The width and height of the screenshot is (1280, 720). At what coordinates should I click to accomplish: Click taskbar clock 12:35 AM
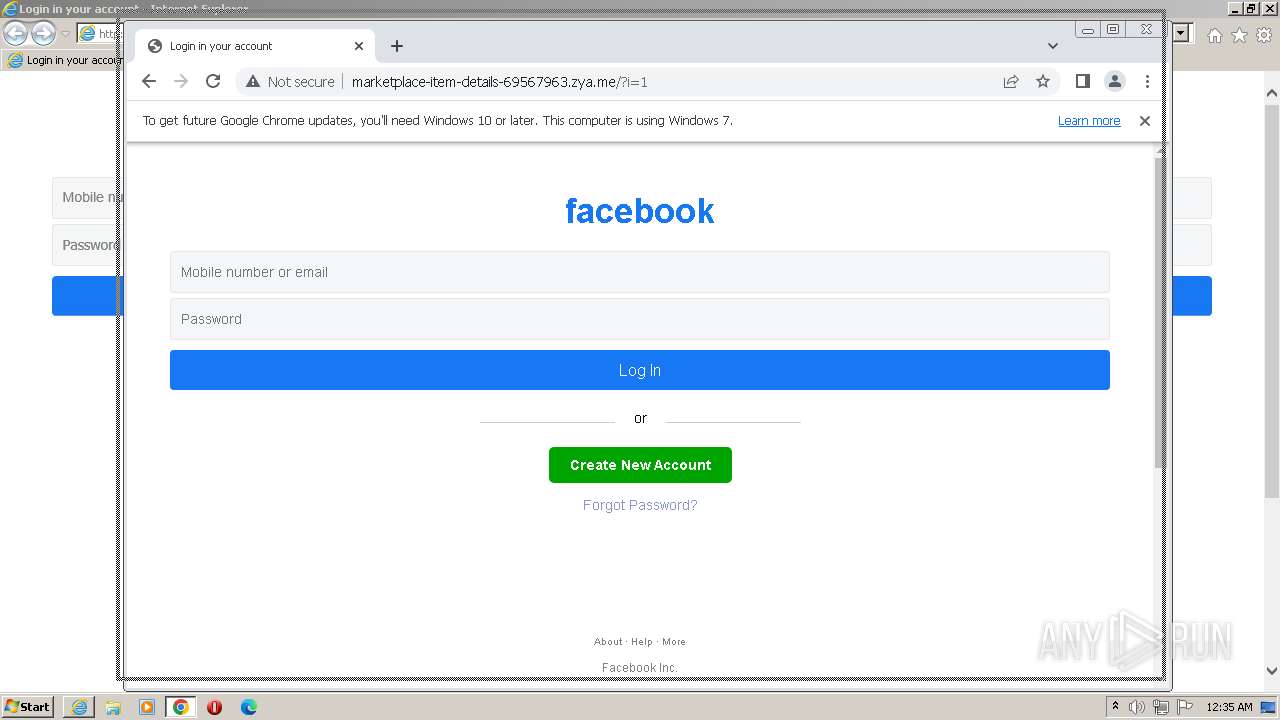(x=1229, y=707)
